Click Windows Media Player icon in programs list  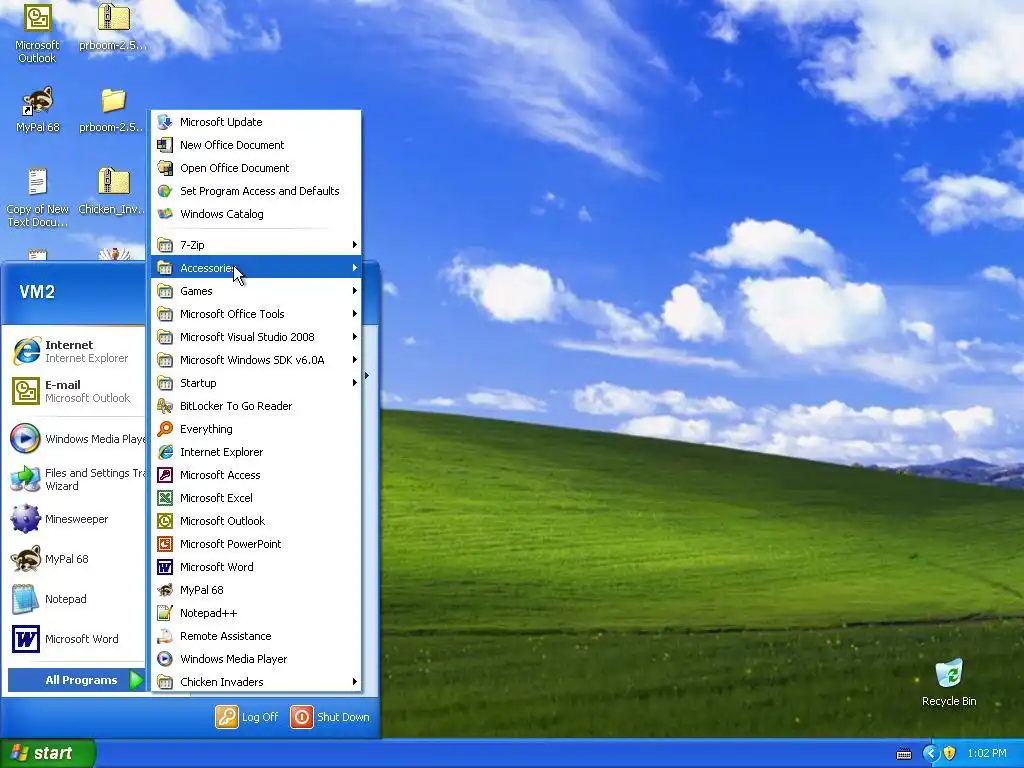165,659
